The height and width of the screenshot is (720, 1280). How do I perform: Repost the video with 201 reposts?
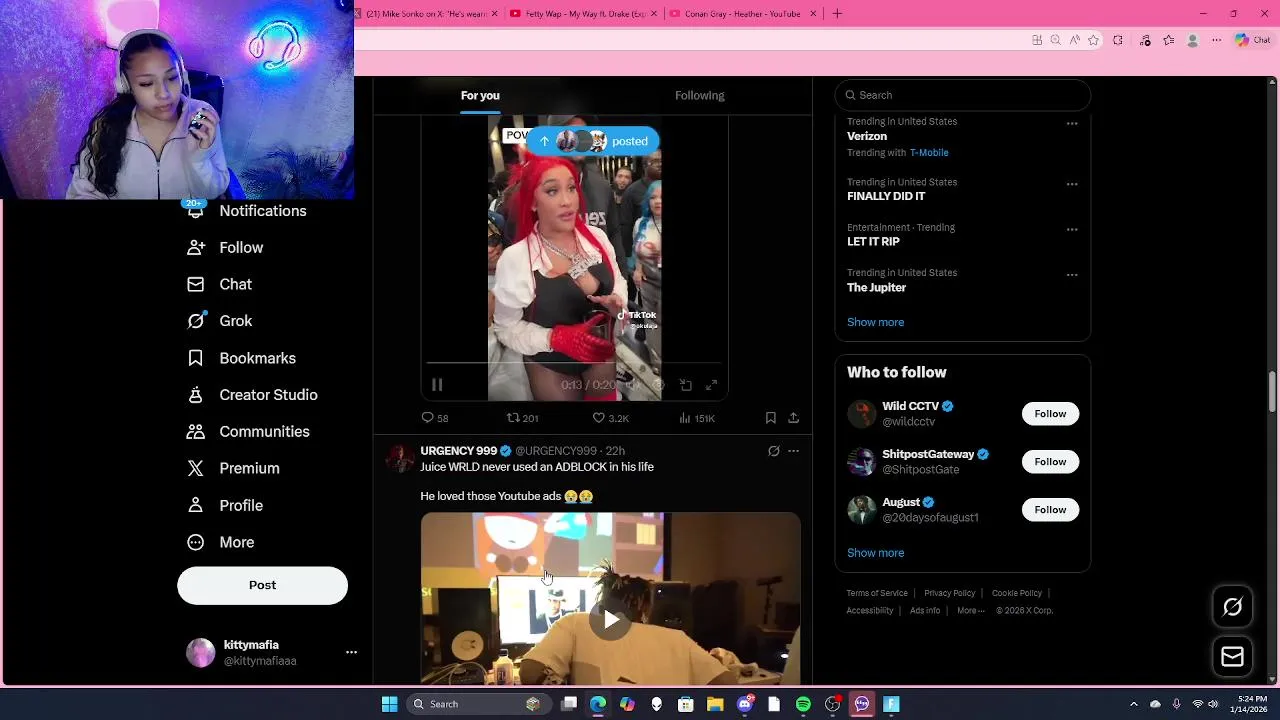(522, 418)
